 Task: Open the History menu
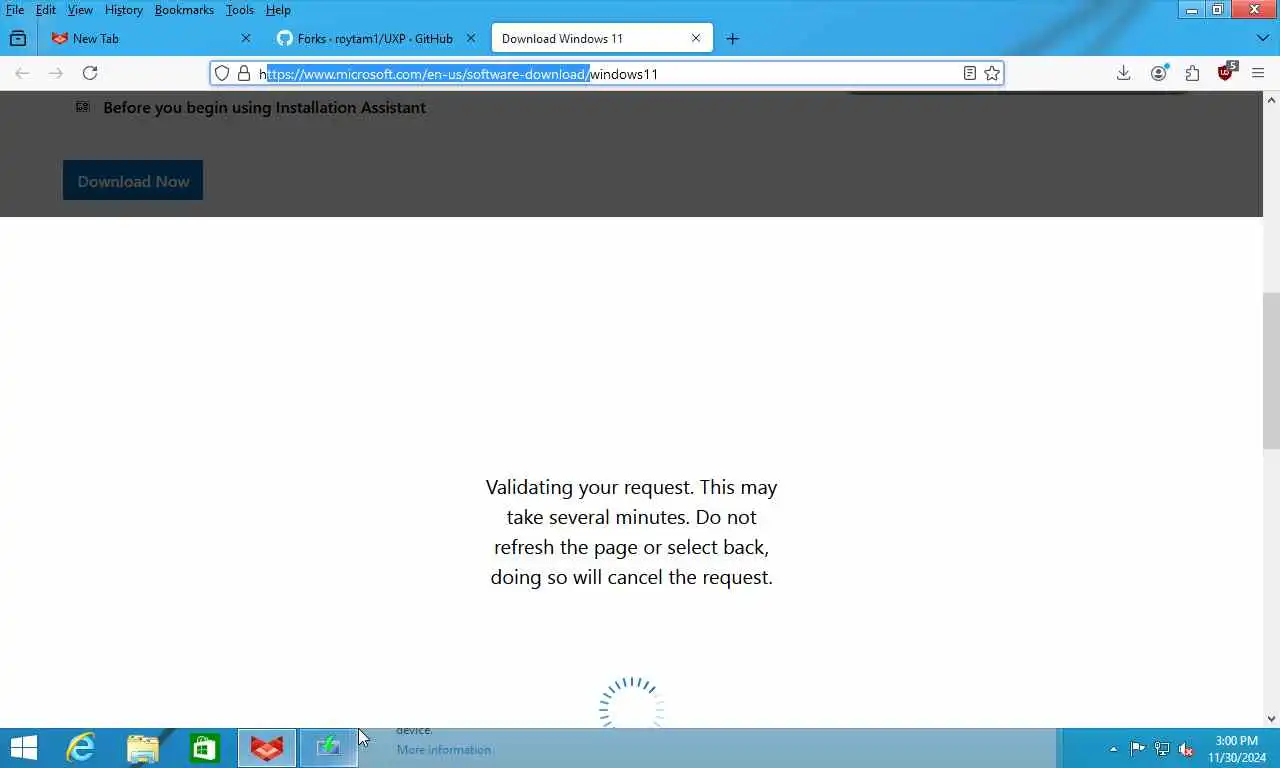[x=124, y=10]
